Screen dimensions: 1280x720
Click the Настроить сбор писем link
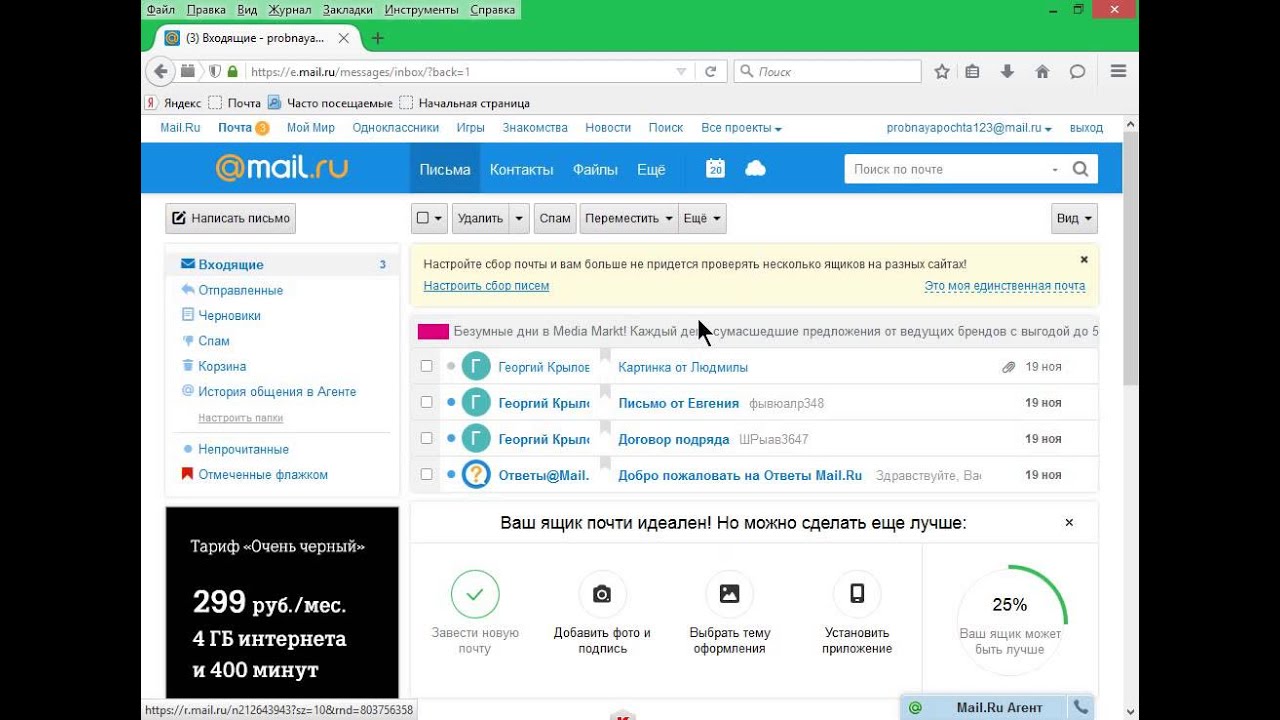(x=486, y=286)
